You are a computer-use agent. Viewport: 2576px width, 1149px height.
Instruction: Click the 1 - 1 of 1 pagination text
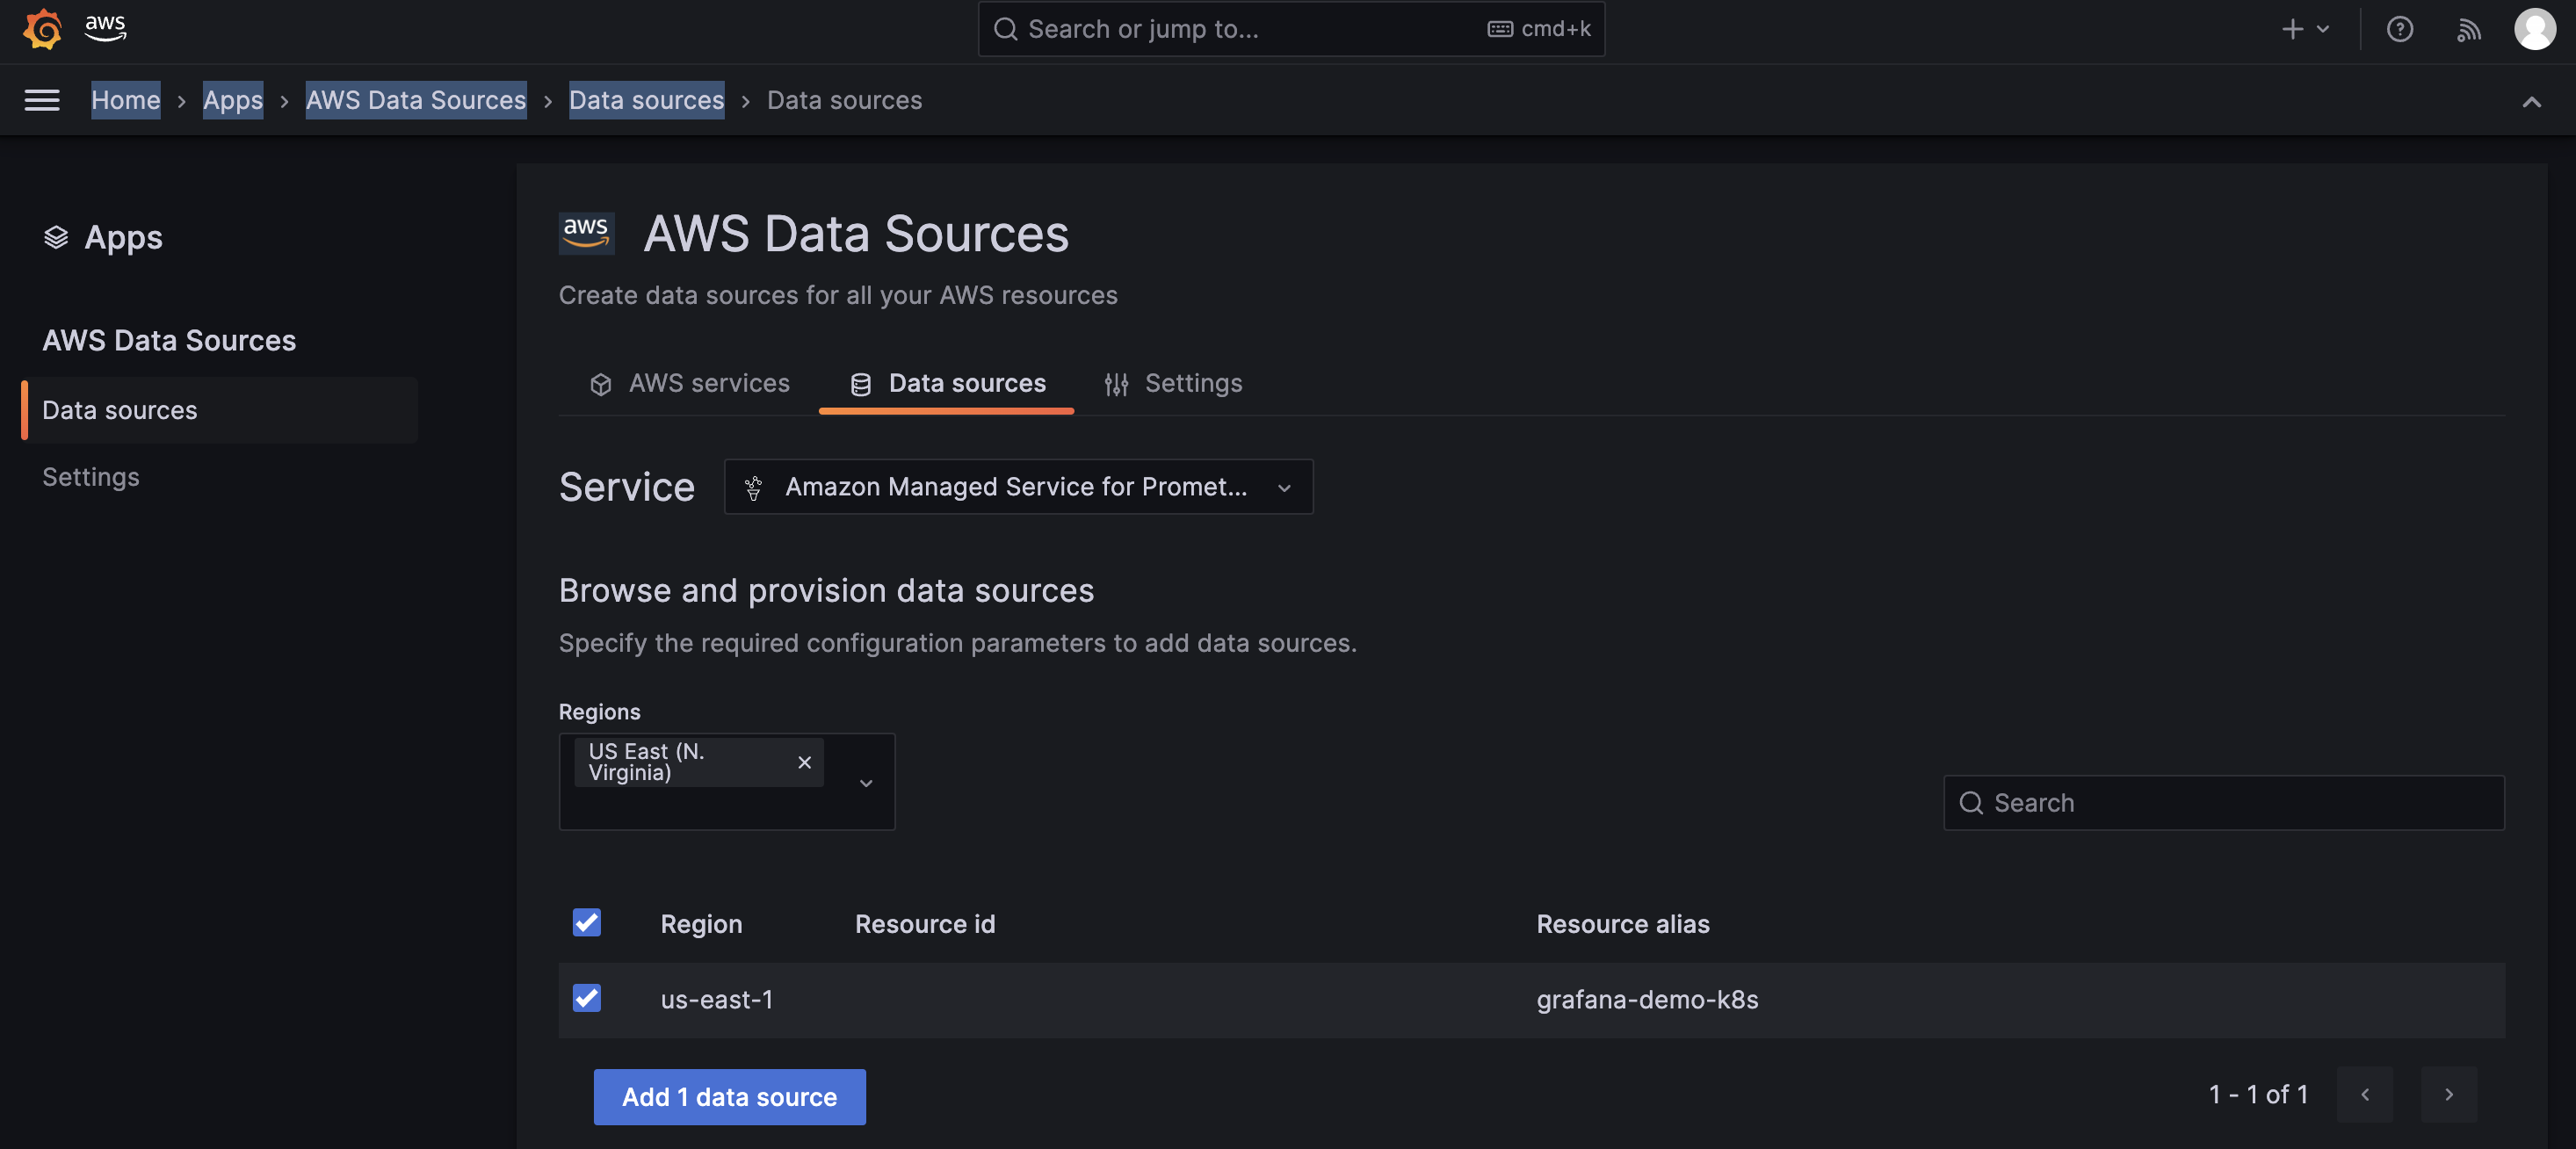(2258, 1094)
